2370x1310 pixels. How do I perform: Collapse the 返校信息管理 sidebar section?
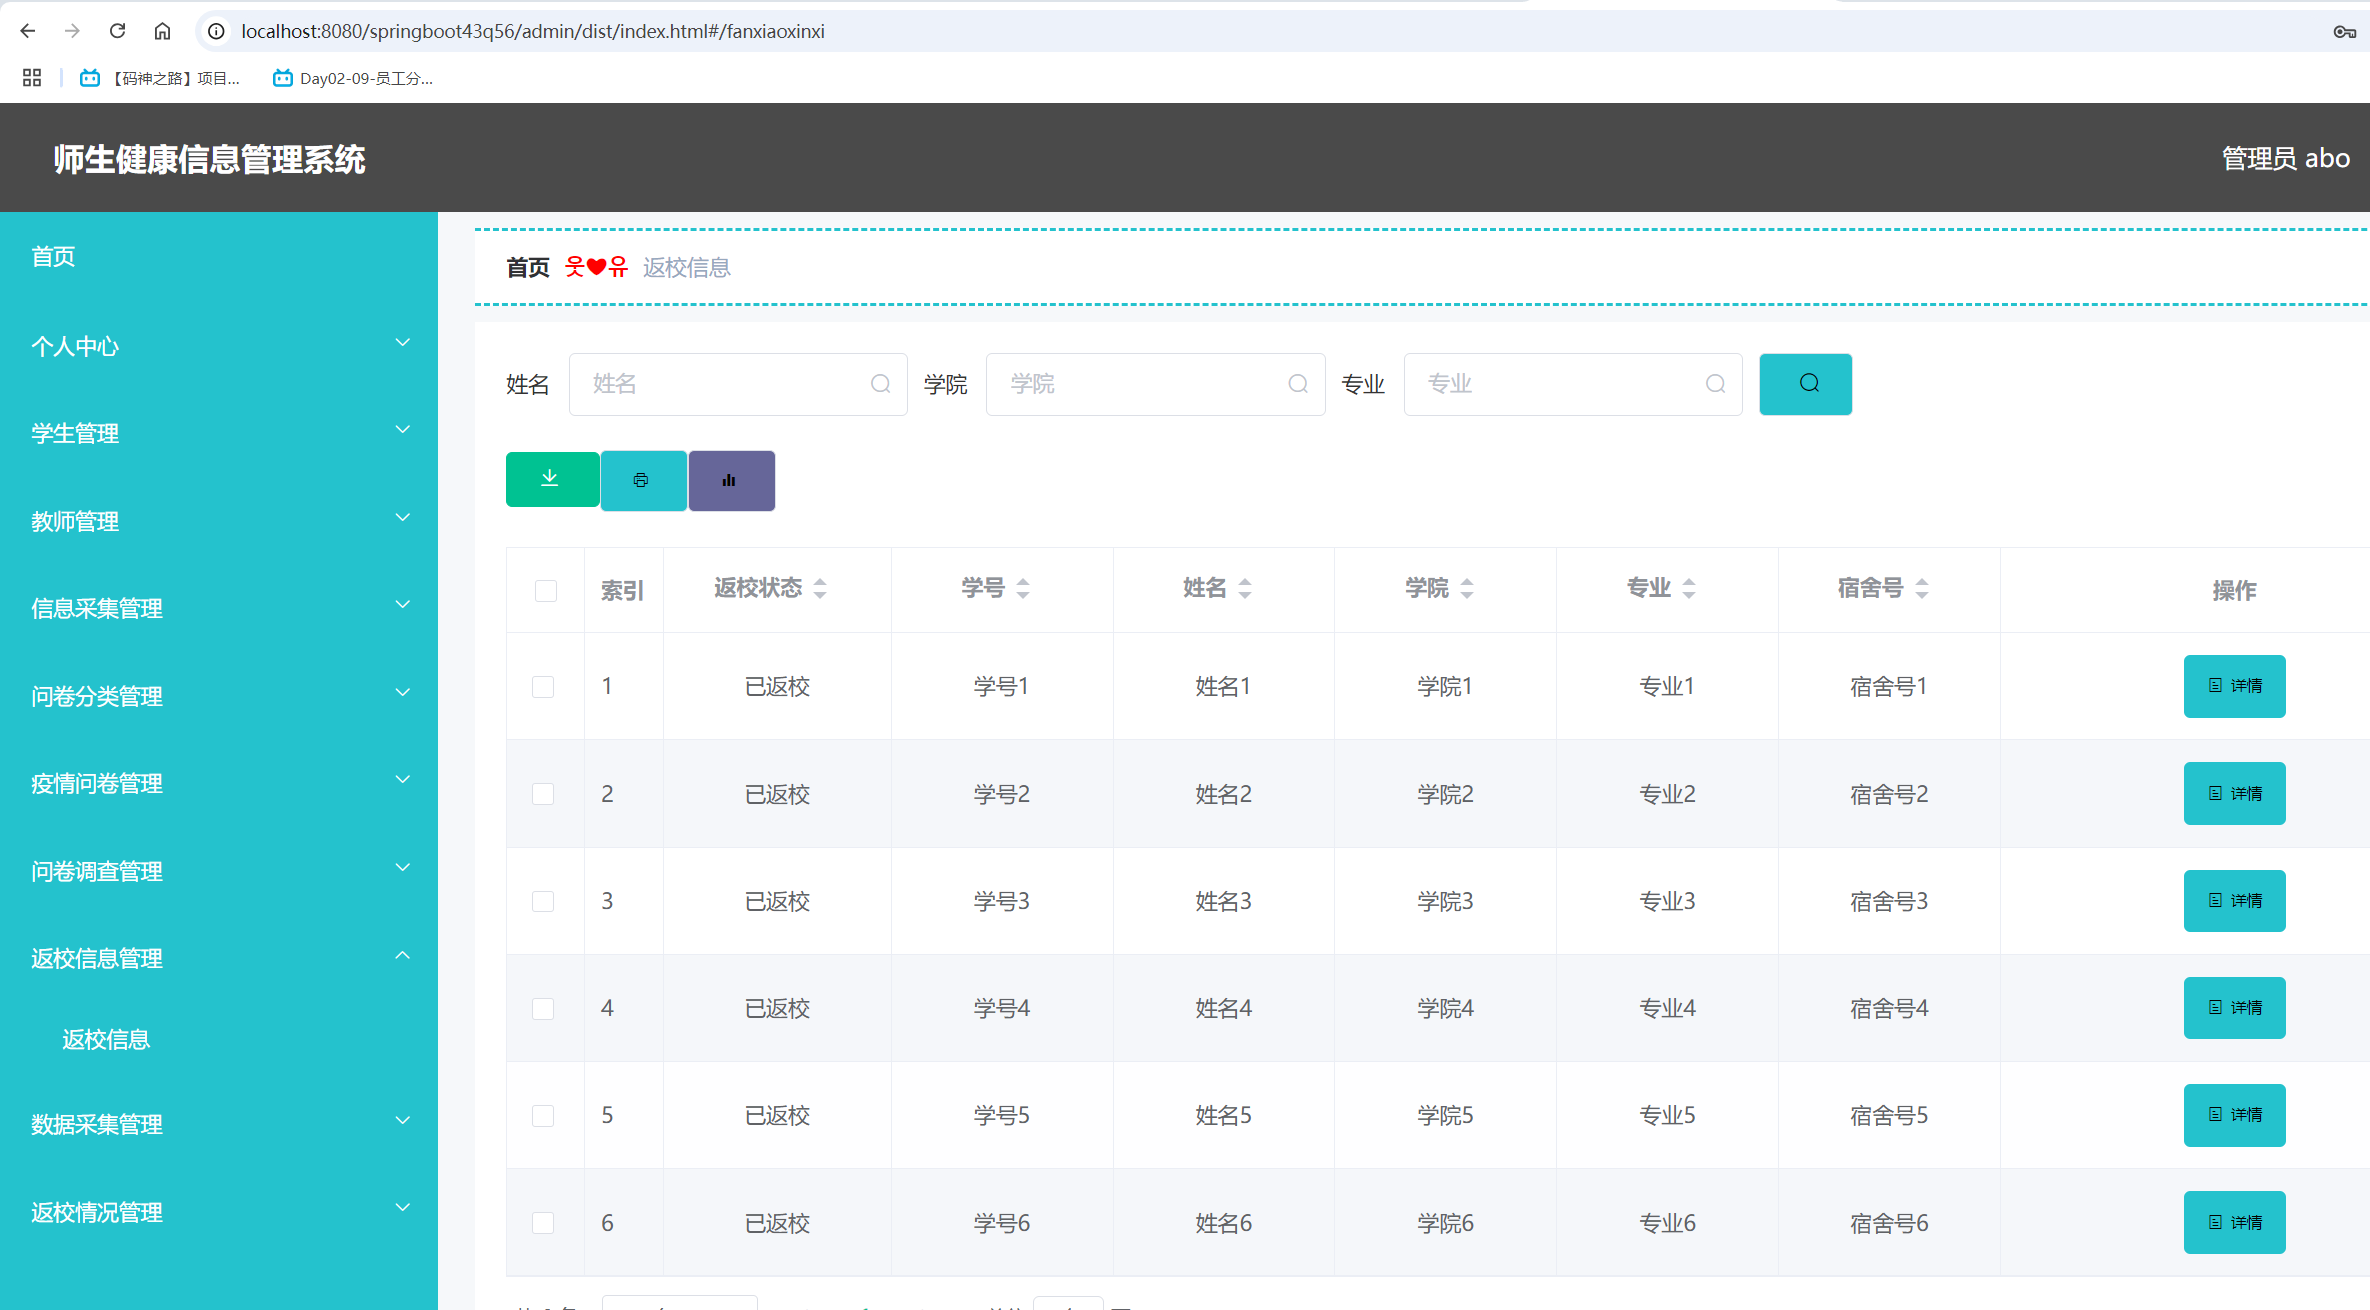(96, 957)
